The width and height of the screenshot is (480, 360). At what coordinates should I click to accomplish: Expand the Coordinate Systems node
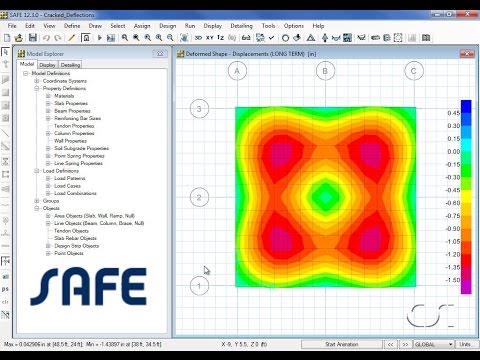pyautogui.click(x=37, y=81)
